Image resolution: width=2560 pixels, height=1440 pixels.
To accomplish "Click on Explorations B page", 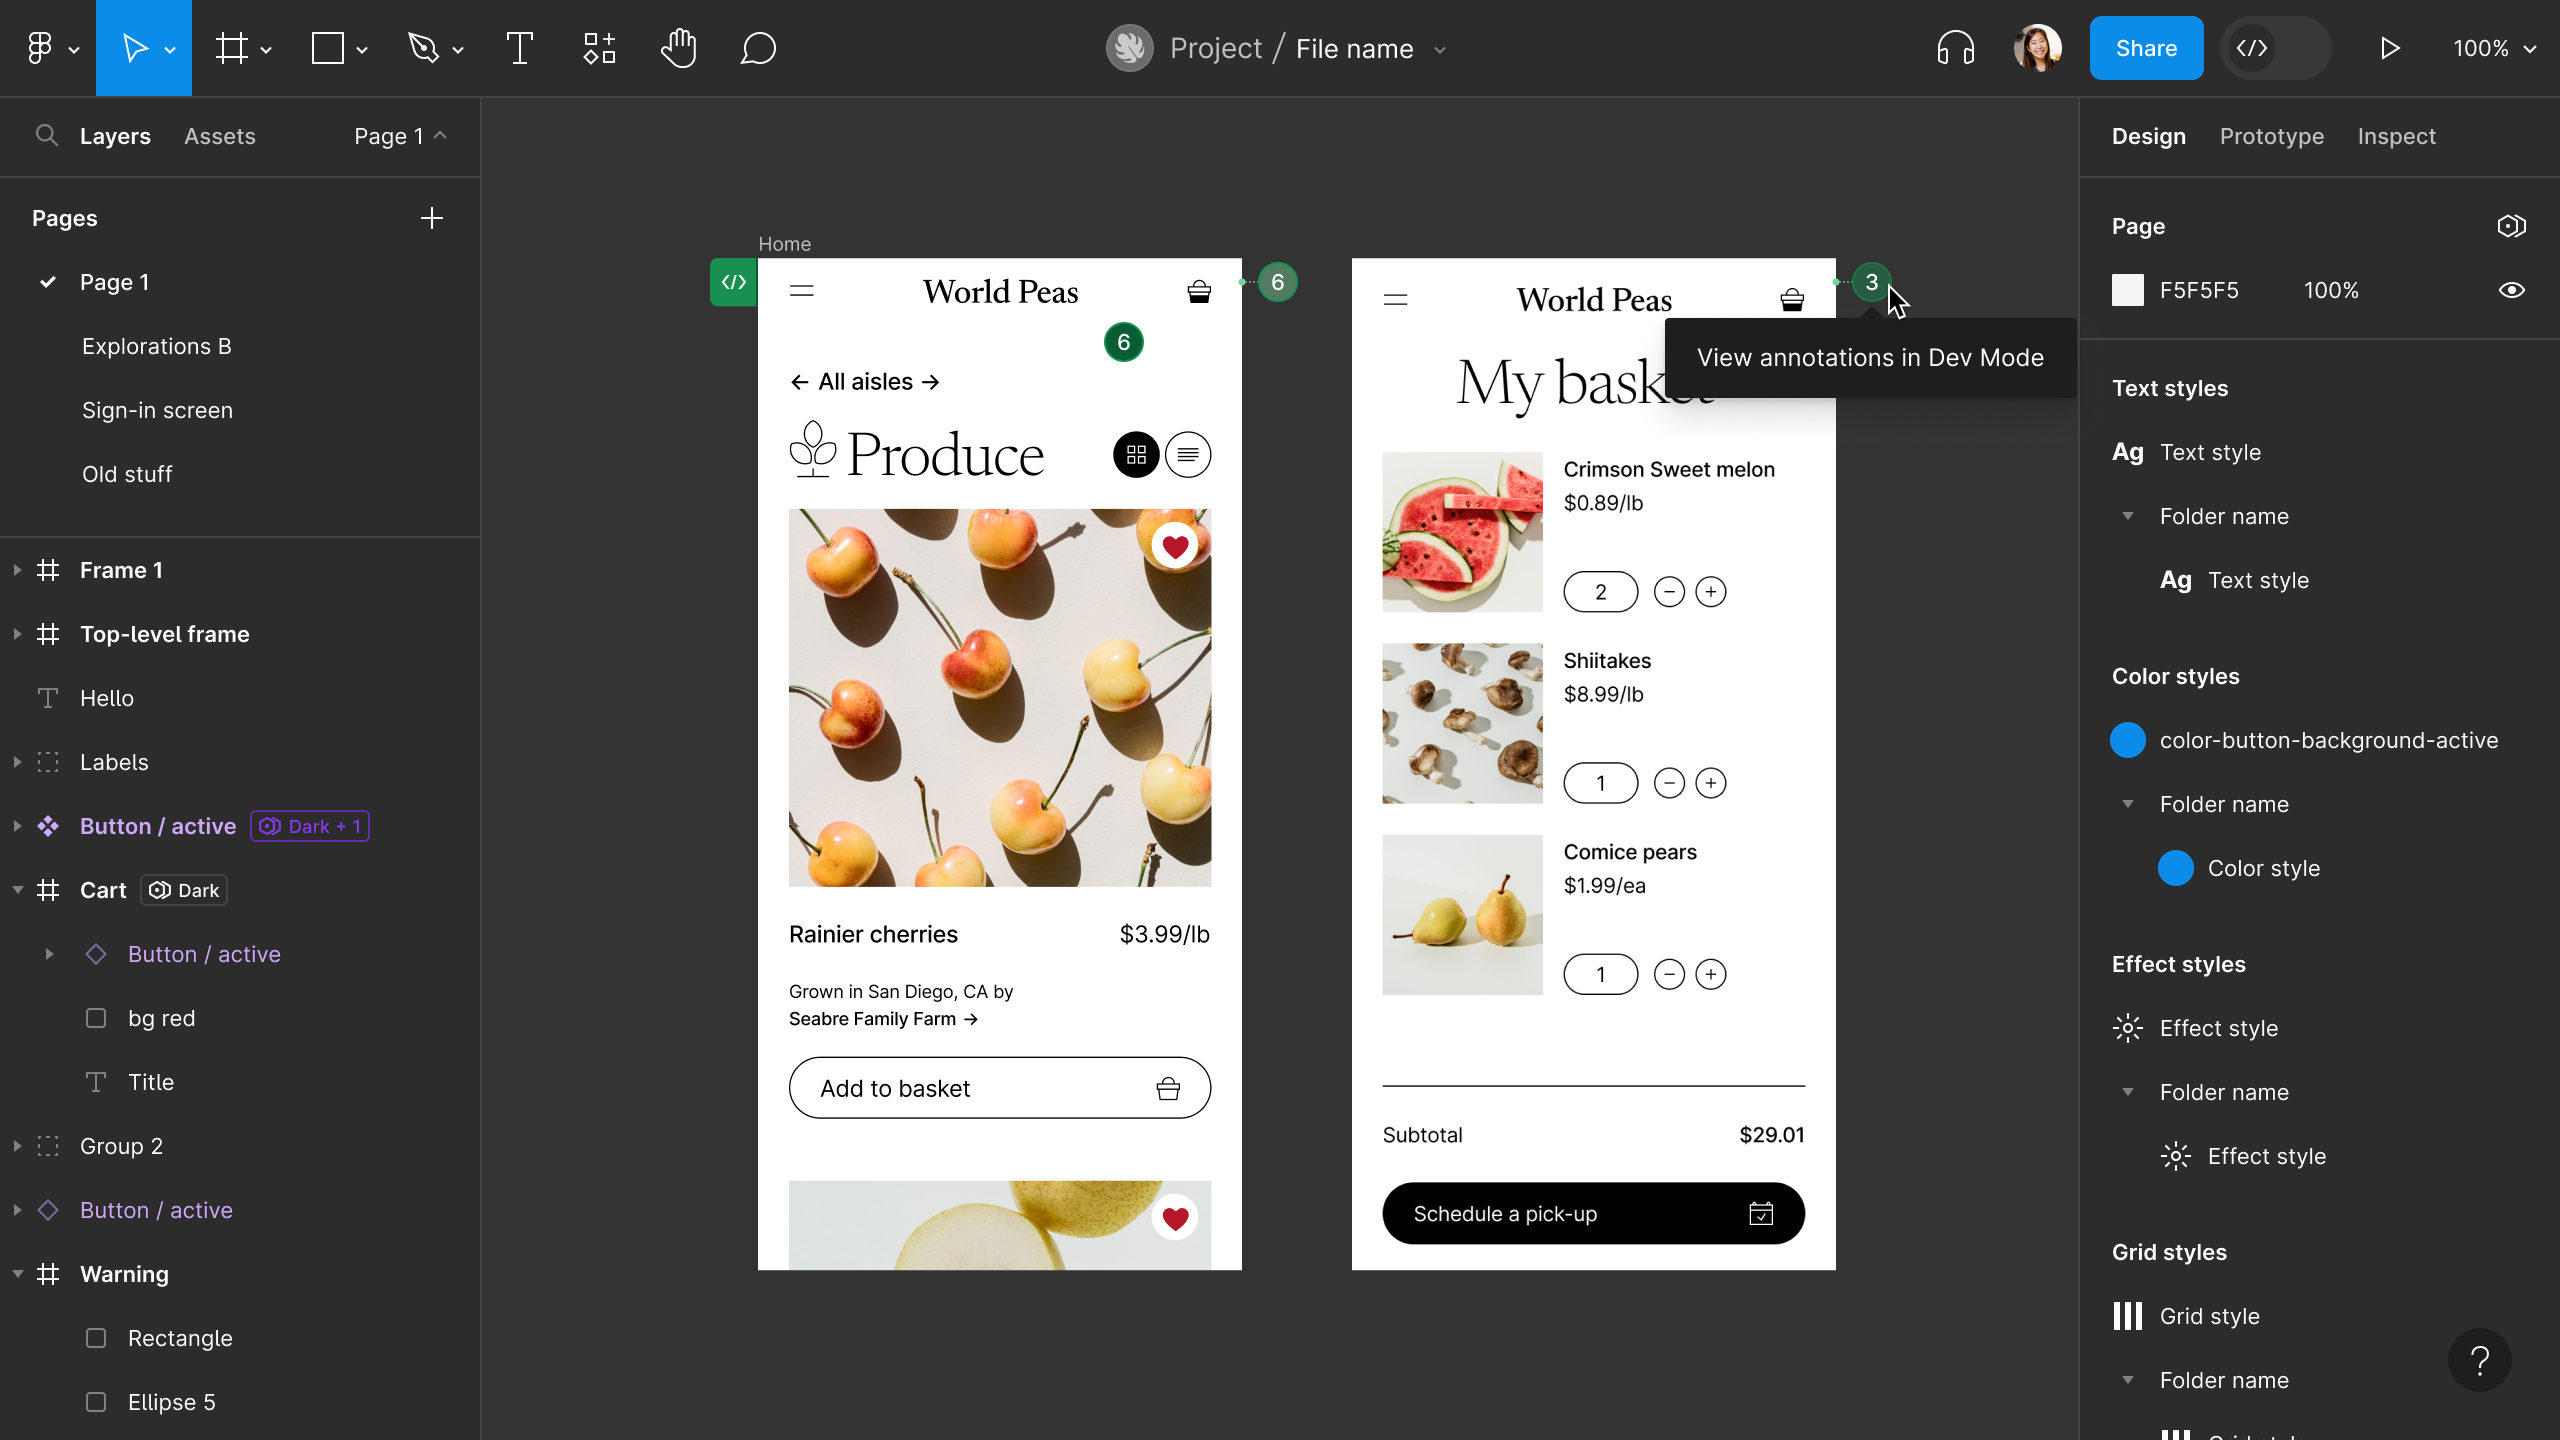I will pos(156,345).
